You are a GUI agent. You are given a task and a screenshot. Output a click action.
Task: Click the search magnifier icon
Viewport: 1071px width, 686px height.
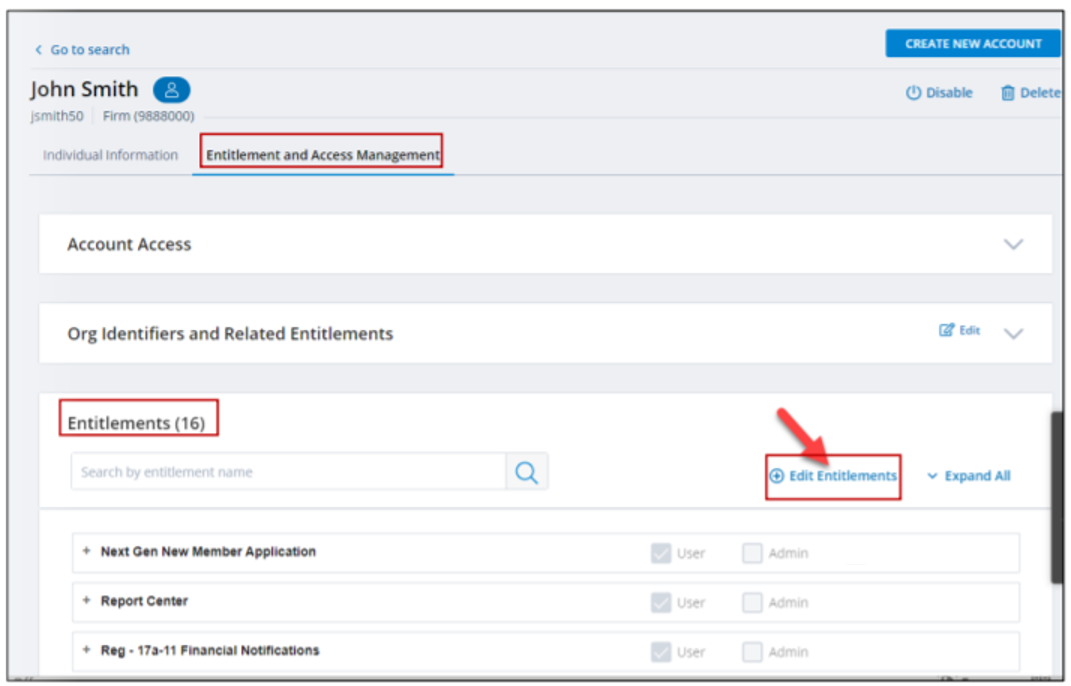point(527,472)
